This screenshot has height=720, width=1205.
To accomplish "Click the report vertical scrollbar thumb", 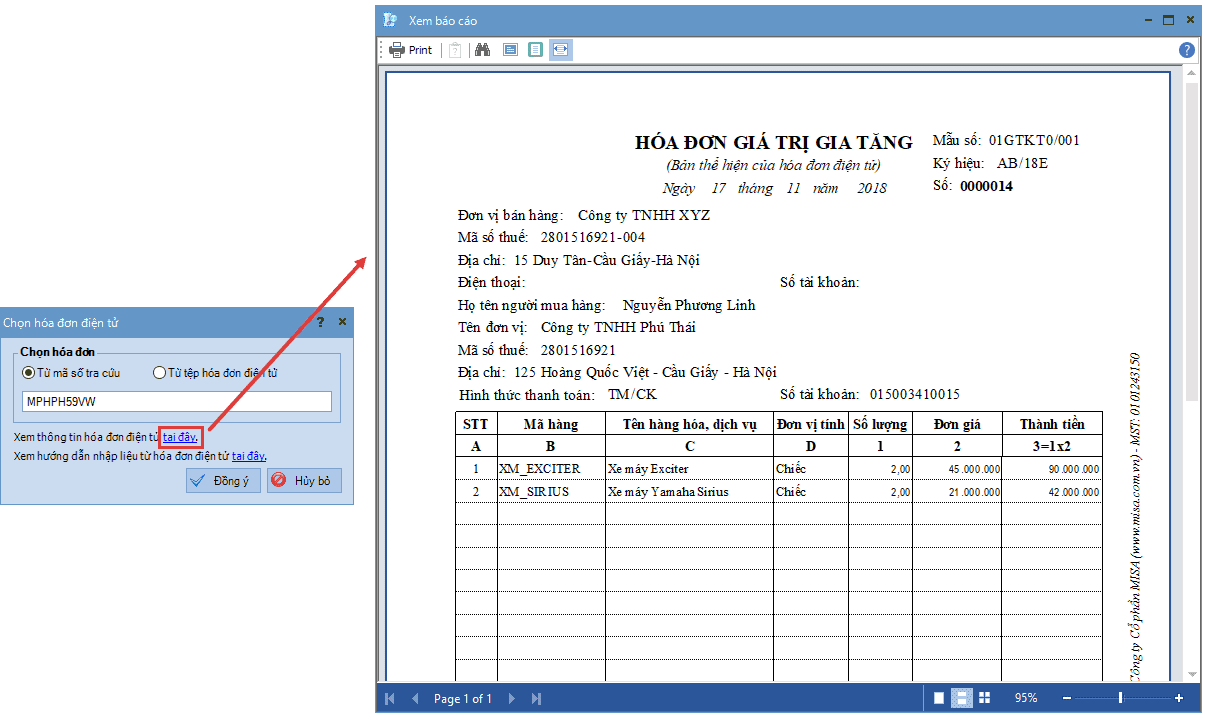I will coord(1192,240).
